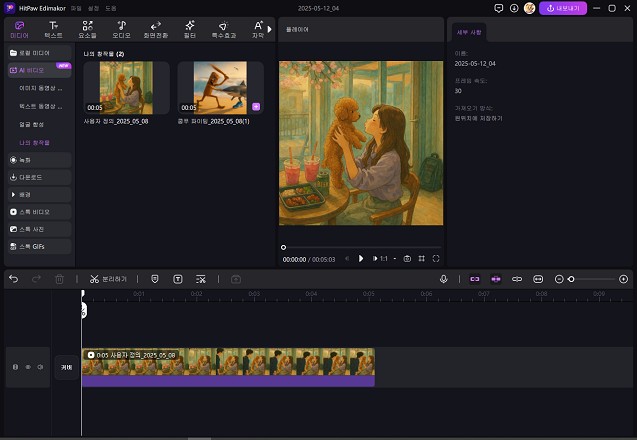Image resolution: width=637 pixels, height=440 pixels.
Task: Open the 텍스트 (Text) tab
Action: point(53,28)
